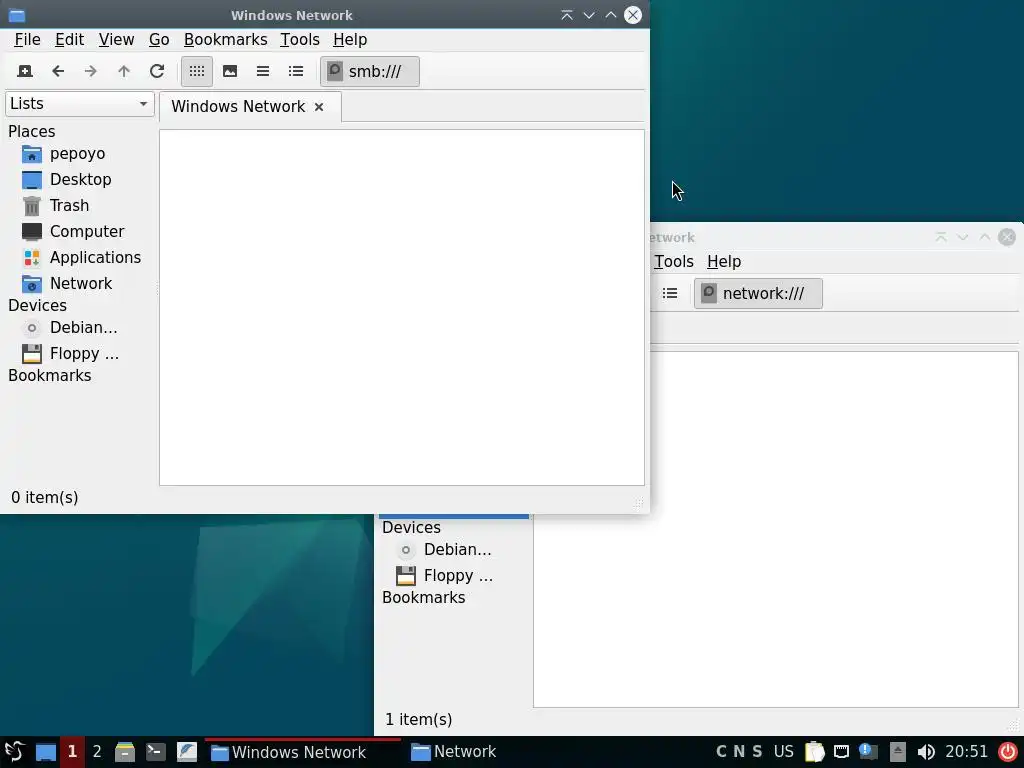Viewport: 1024px width, 768px height.
Task: Switch to compact view mode
Action: (x=263, y=71)
